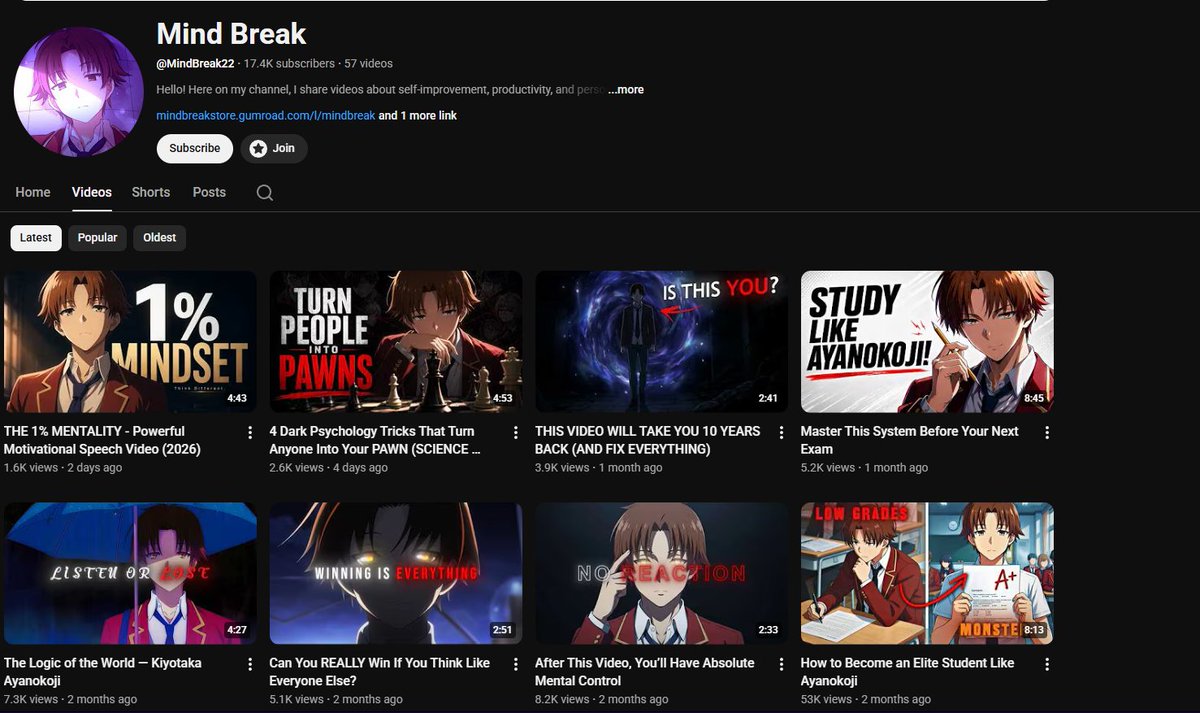The width and height of the screenshot is (1200, 713).
Task: Play the WINNING IS EVERYTHING thumbnail
Action: pos(396,574)
